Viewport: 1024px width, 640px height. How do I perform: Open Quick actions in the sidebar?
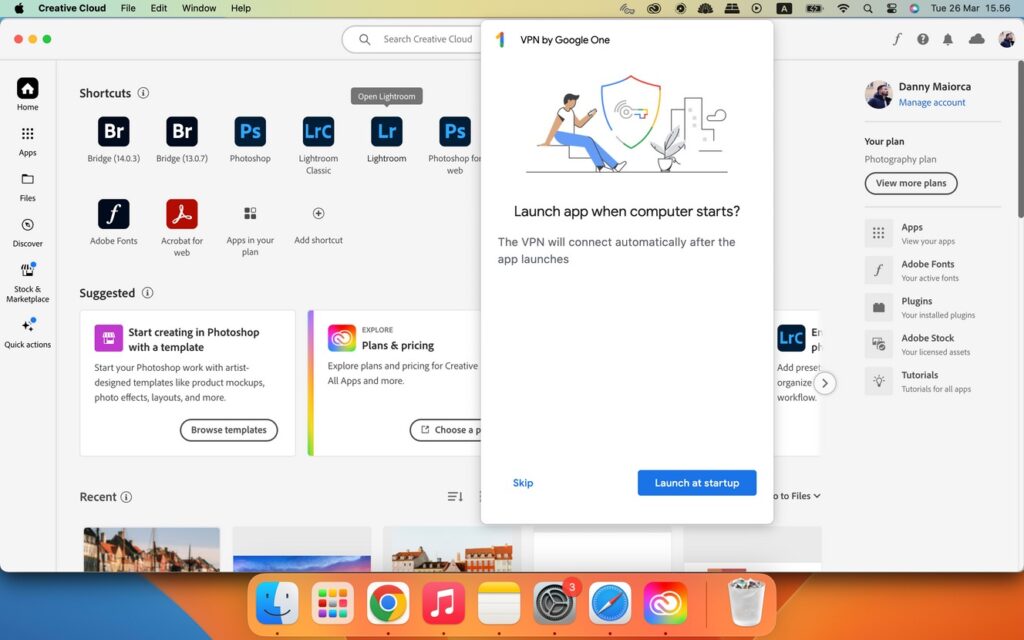[27, 333]
